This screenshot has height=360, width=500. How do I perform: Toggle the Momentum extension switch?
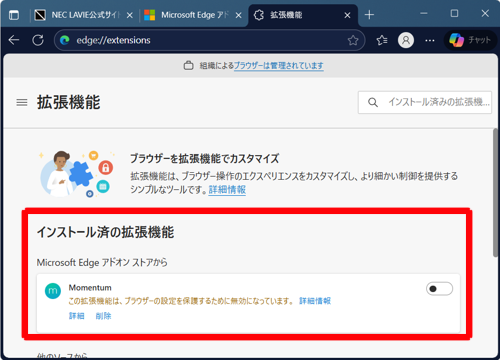(439, 289)
